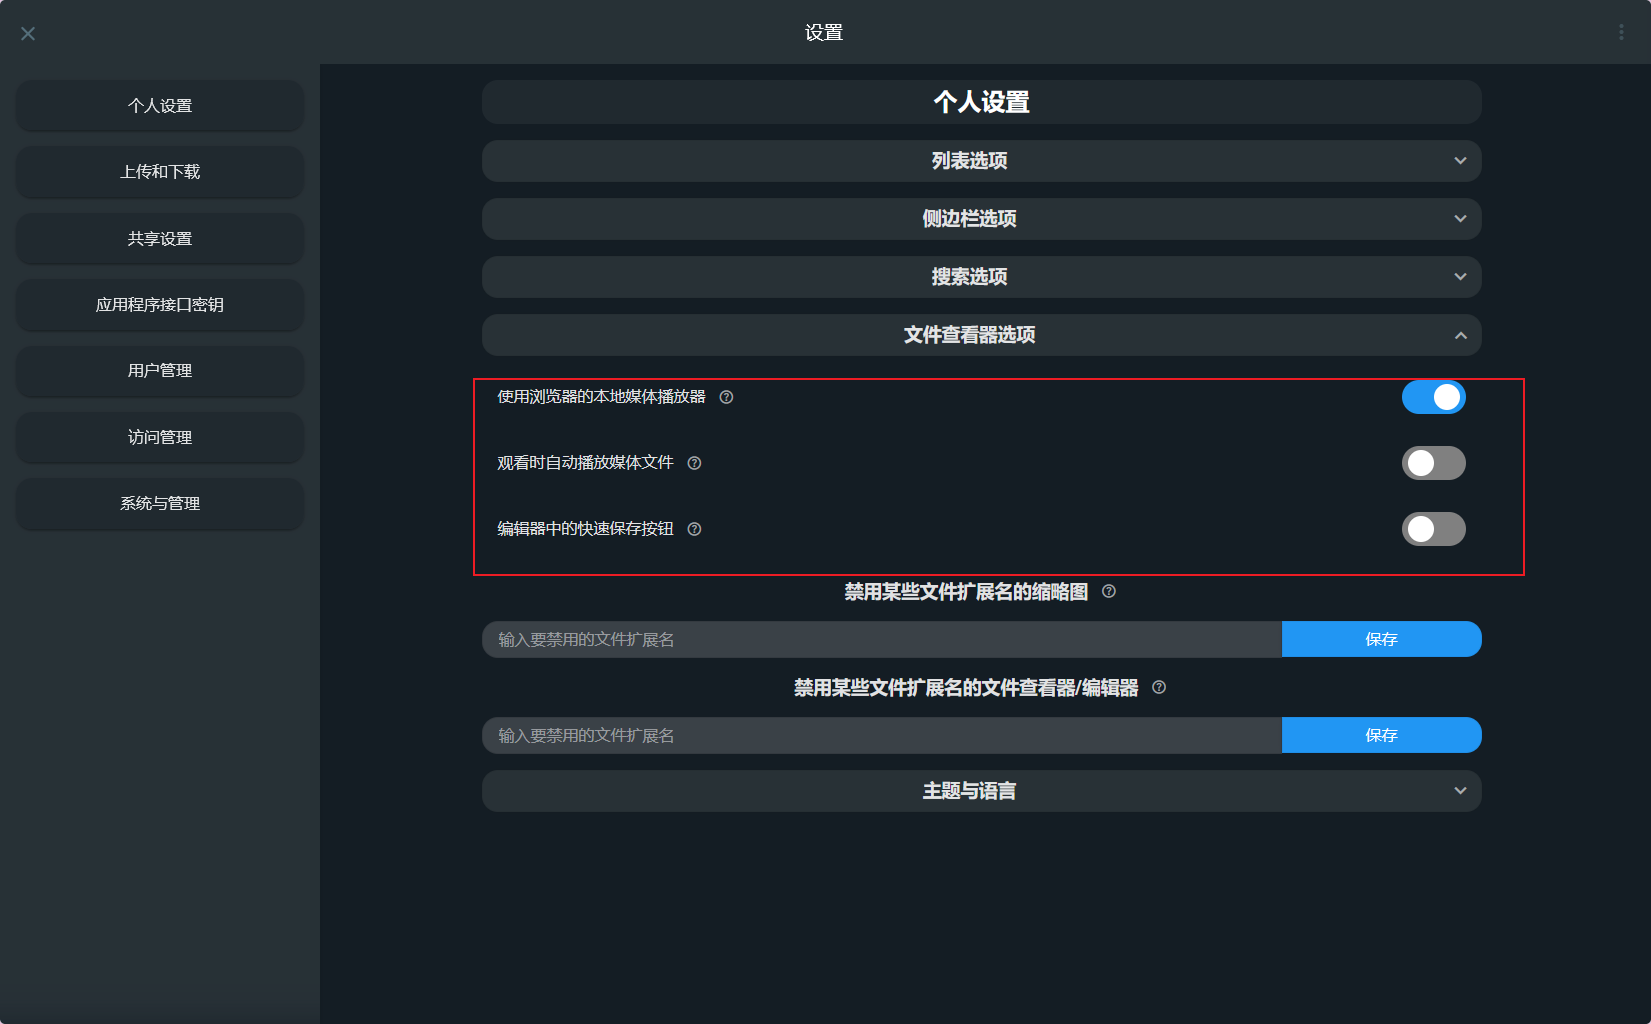This screenshot has height=1024, width=1651.
Task: Click the help icon next to 禁用某些文件扩展名的缩略图
Action: coord(1108,591)
